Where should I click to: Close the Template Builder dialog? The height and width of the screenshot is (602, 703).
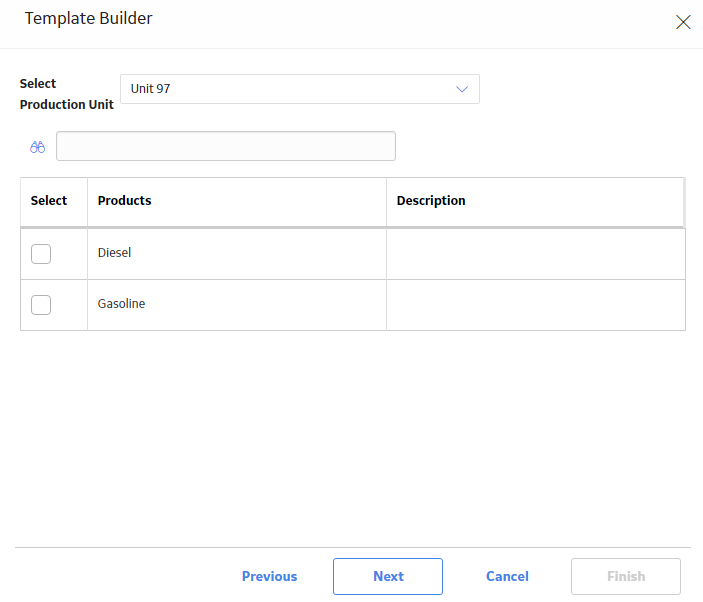(x=683, y=22)
